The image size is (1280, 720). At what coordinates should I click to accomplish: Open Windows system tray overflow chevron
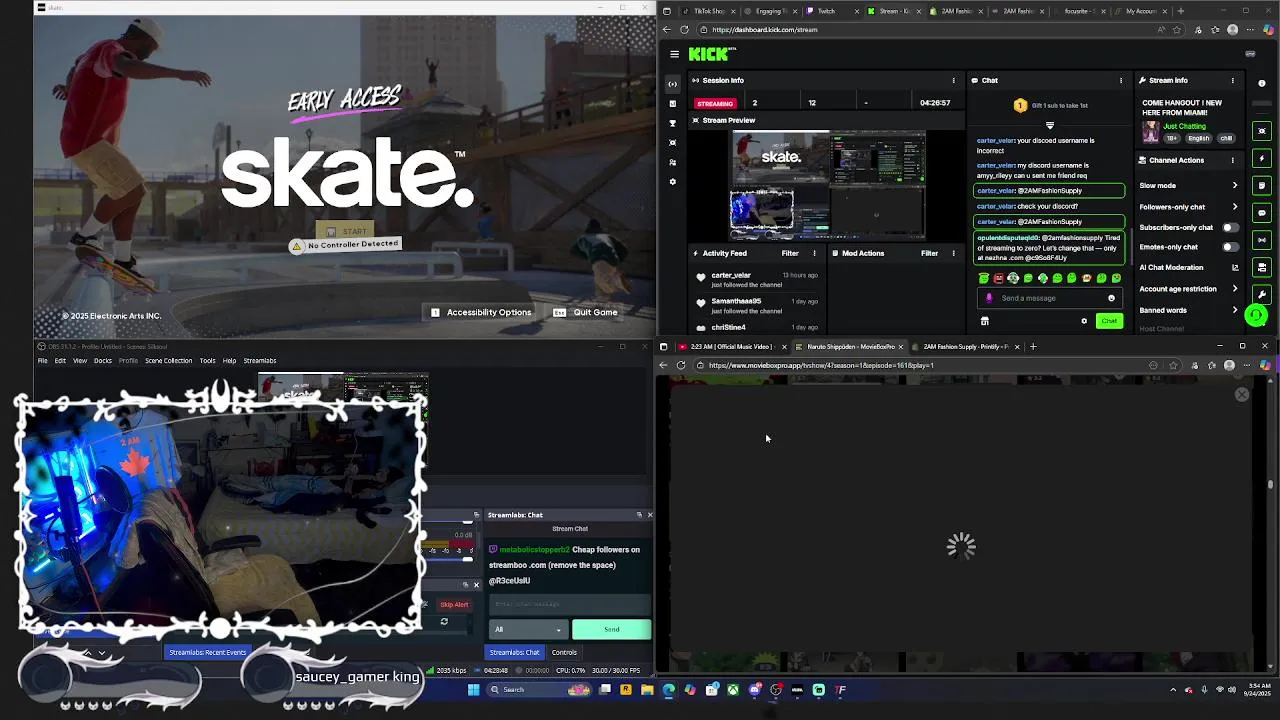coord(1173,689)
